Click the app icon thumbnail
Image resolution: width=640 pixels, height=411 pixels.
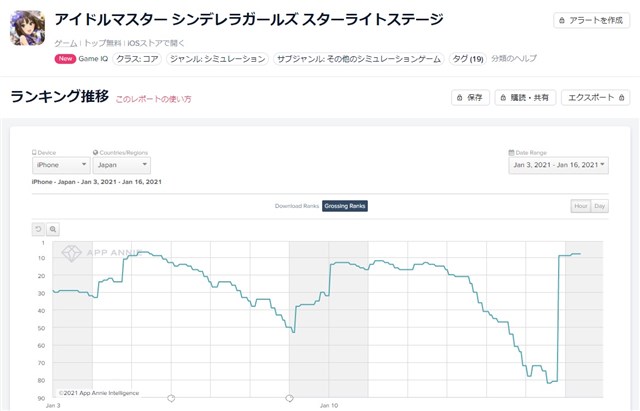coord(27,28)
